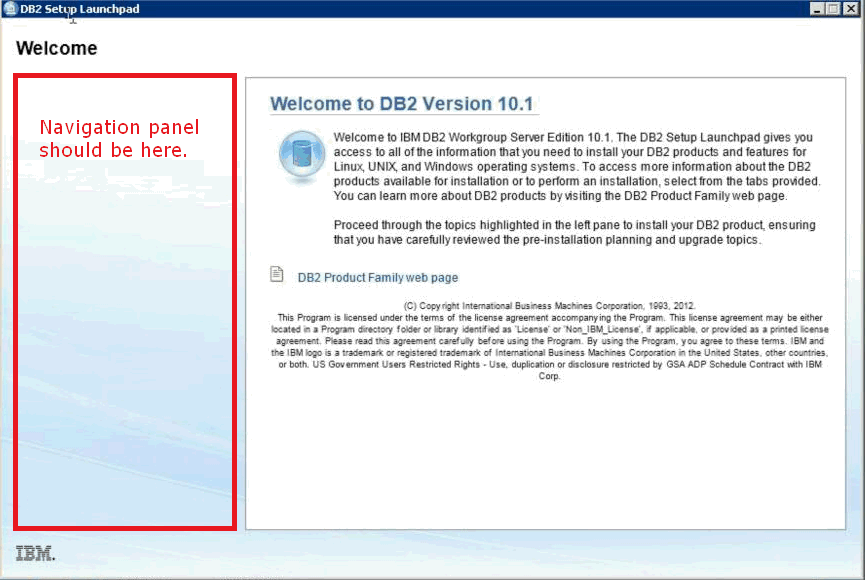This screenshot has height=580, width=865.
Task: Click the 'Welcome to DB2 Version 10.1' heading
Action: click(402, 104)
